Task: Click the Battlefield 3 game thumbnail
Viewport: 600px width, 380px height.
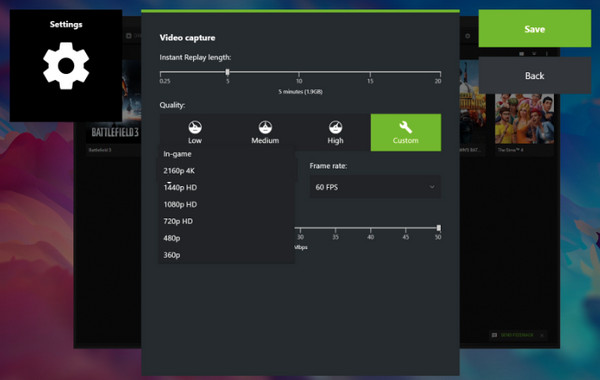Action: coord(115,101)
